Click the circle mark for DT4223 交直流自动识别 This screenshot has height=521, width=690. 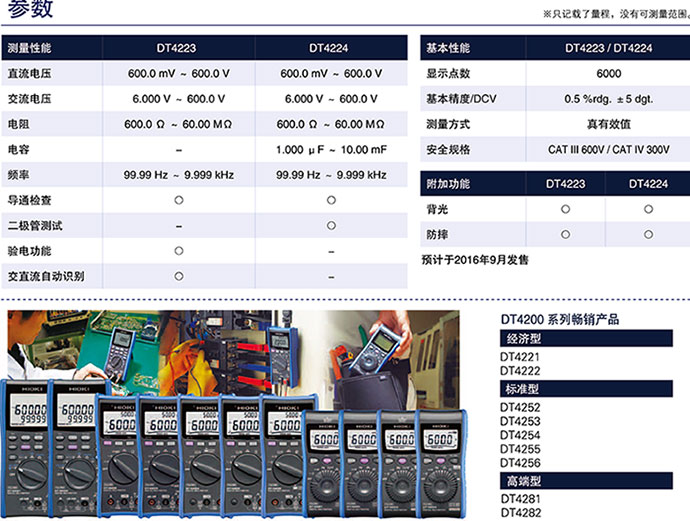coord(179,276)
